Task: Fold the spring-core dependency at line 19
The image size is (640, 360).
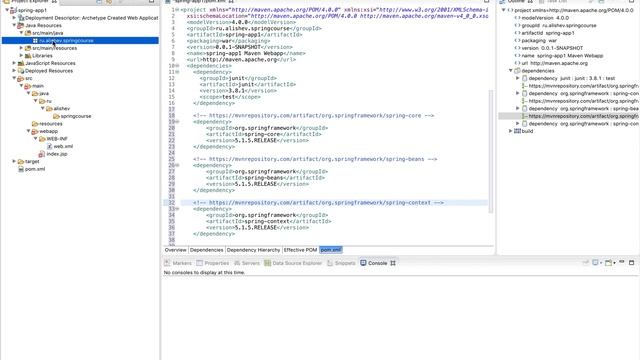Action: [x=177, y=122]
